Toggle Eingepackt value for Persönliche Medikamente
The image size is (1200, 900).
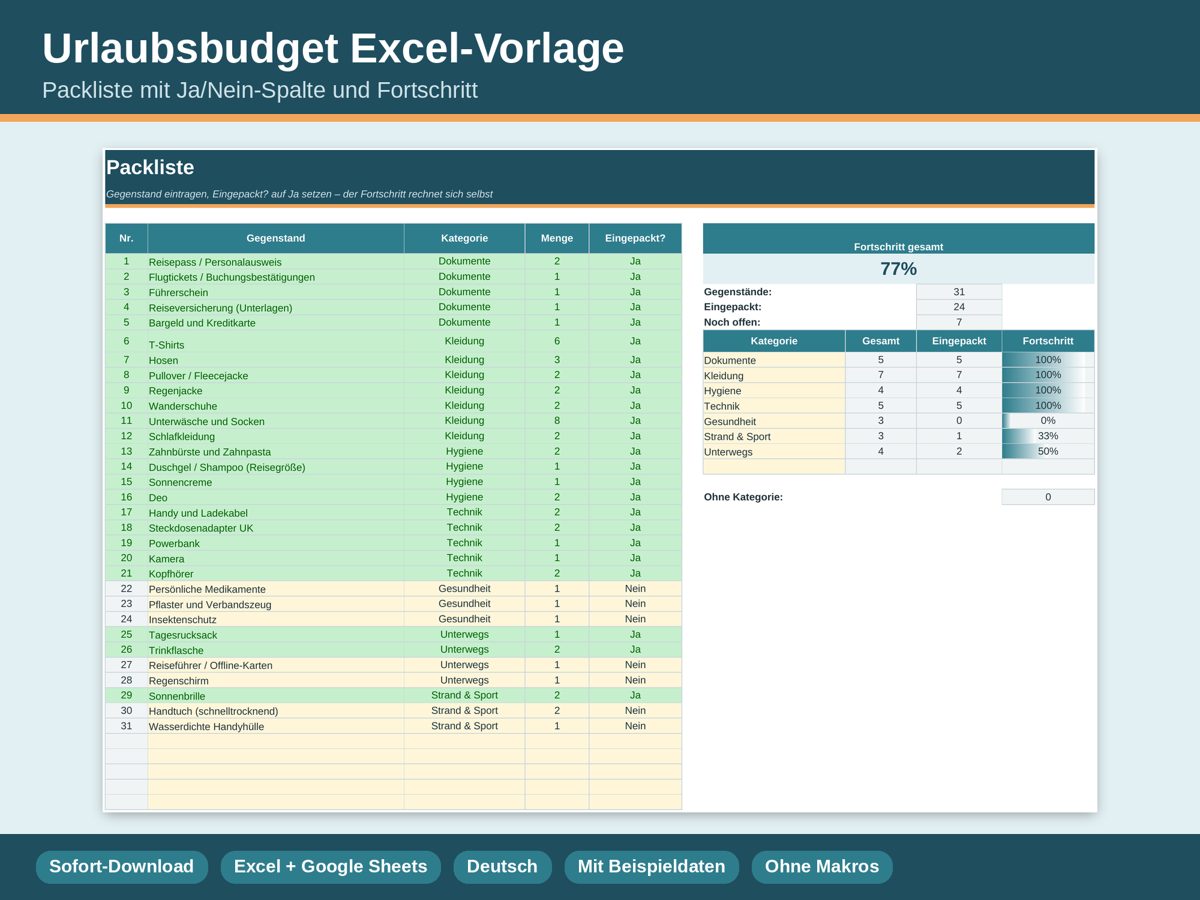(635, 589)
